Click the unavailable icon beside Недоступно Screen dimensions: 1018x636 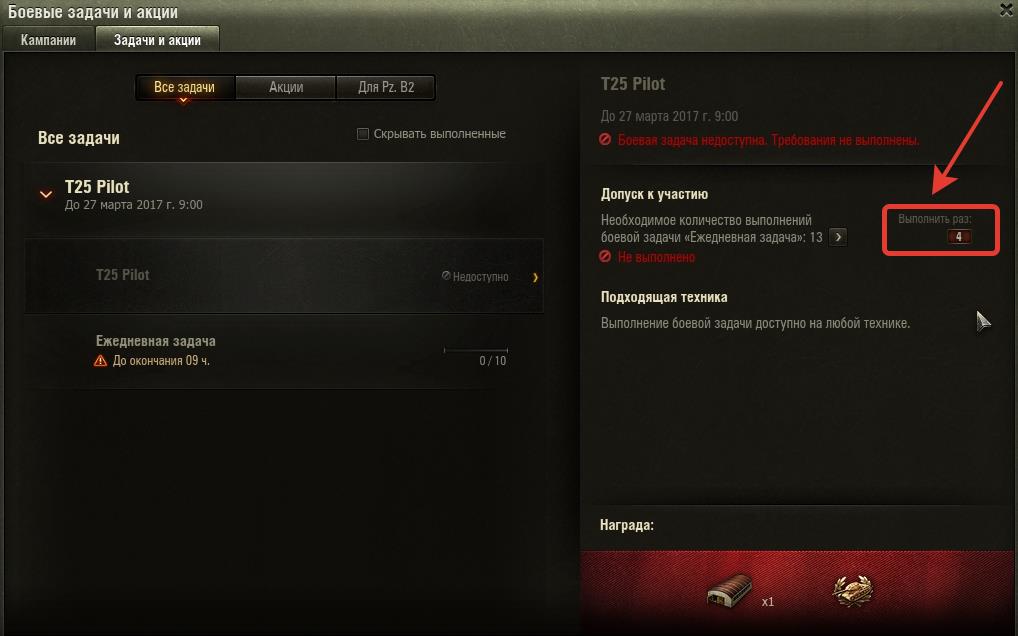click(446, 276)
